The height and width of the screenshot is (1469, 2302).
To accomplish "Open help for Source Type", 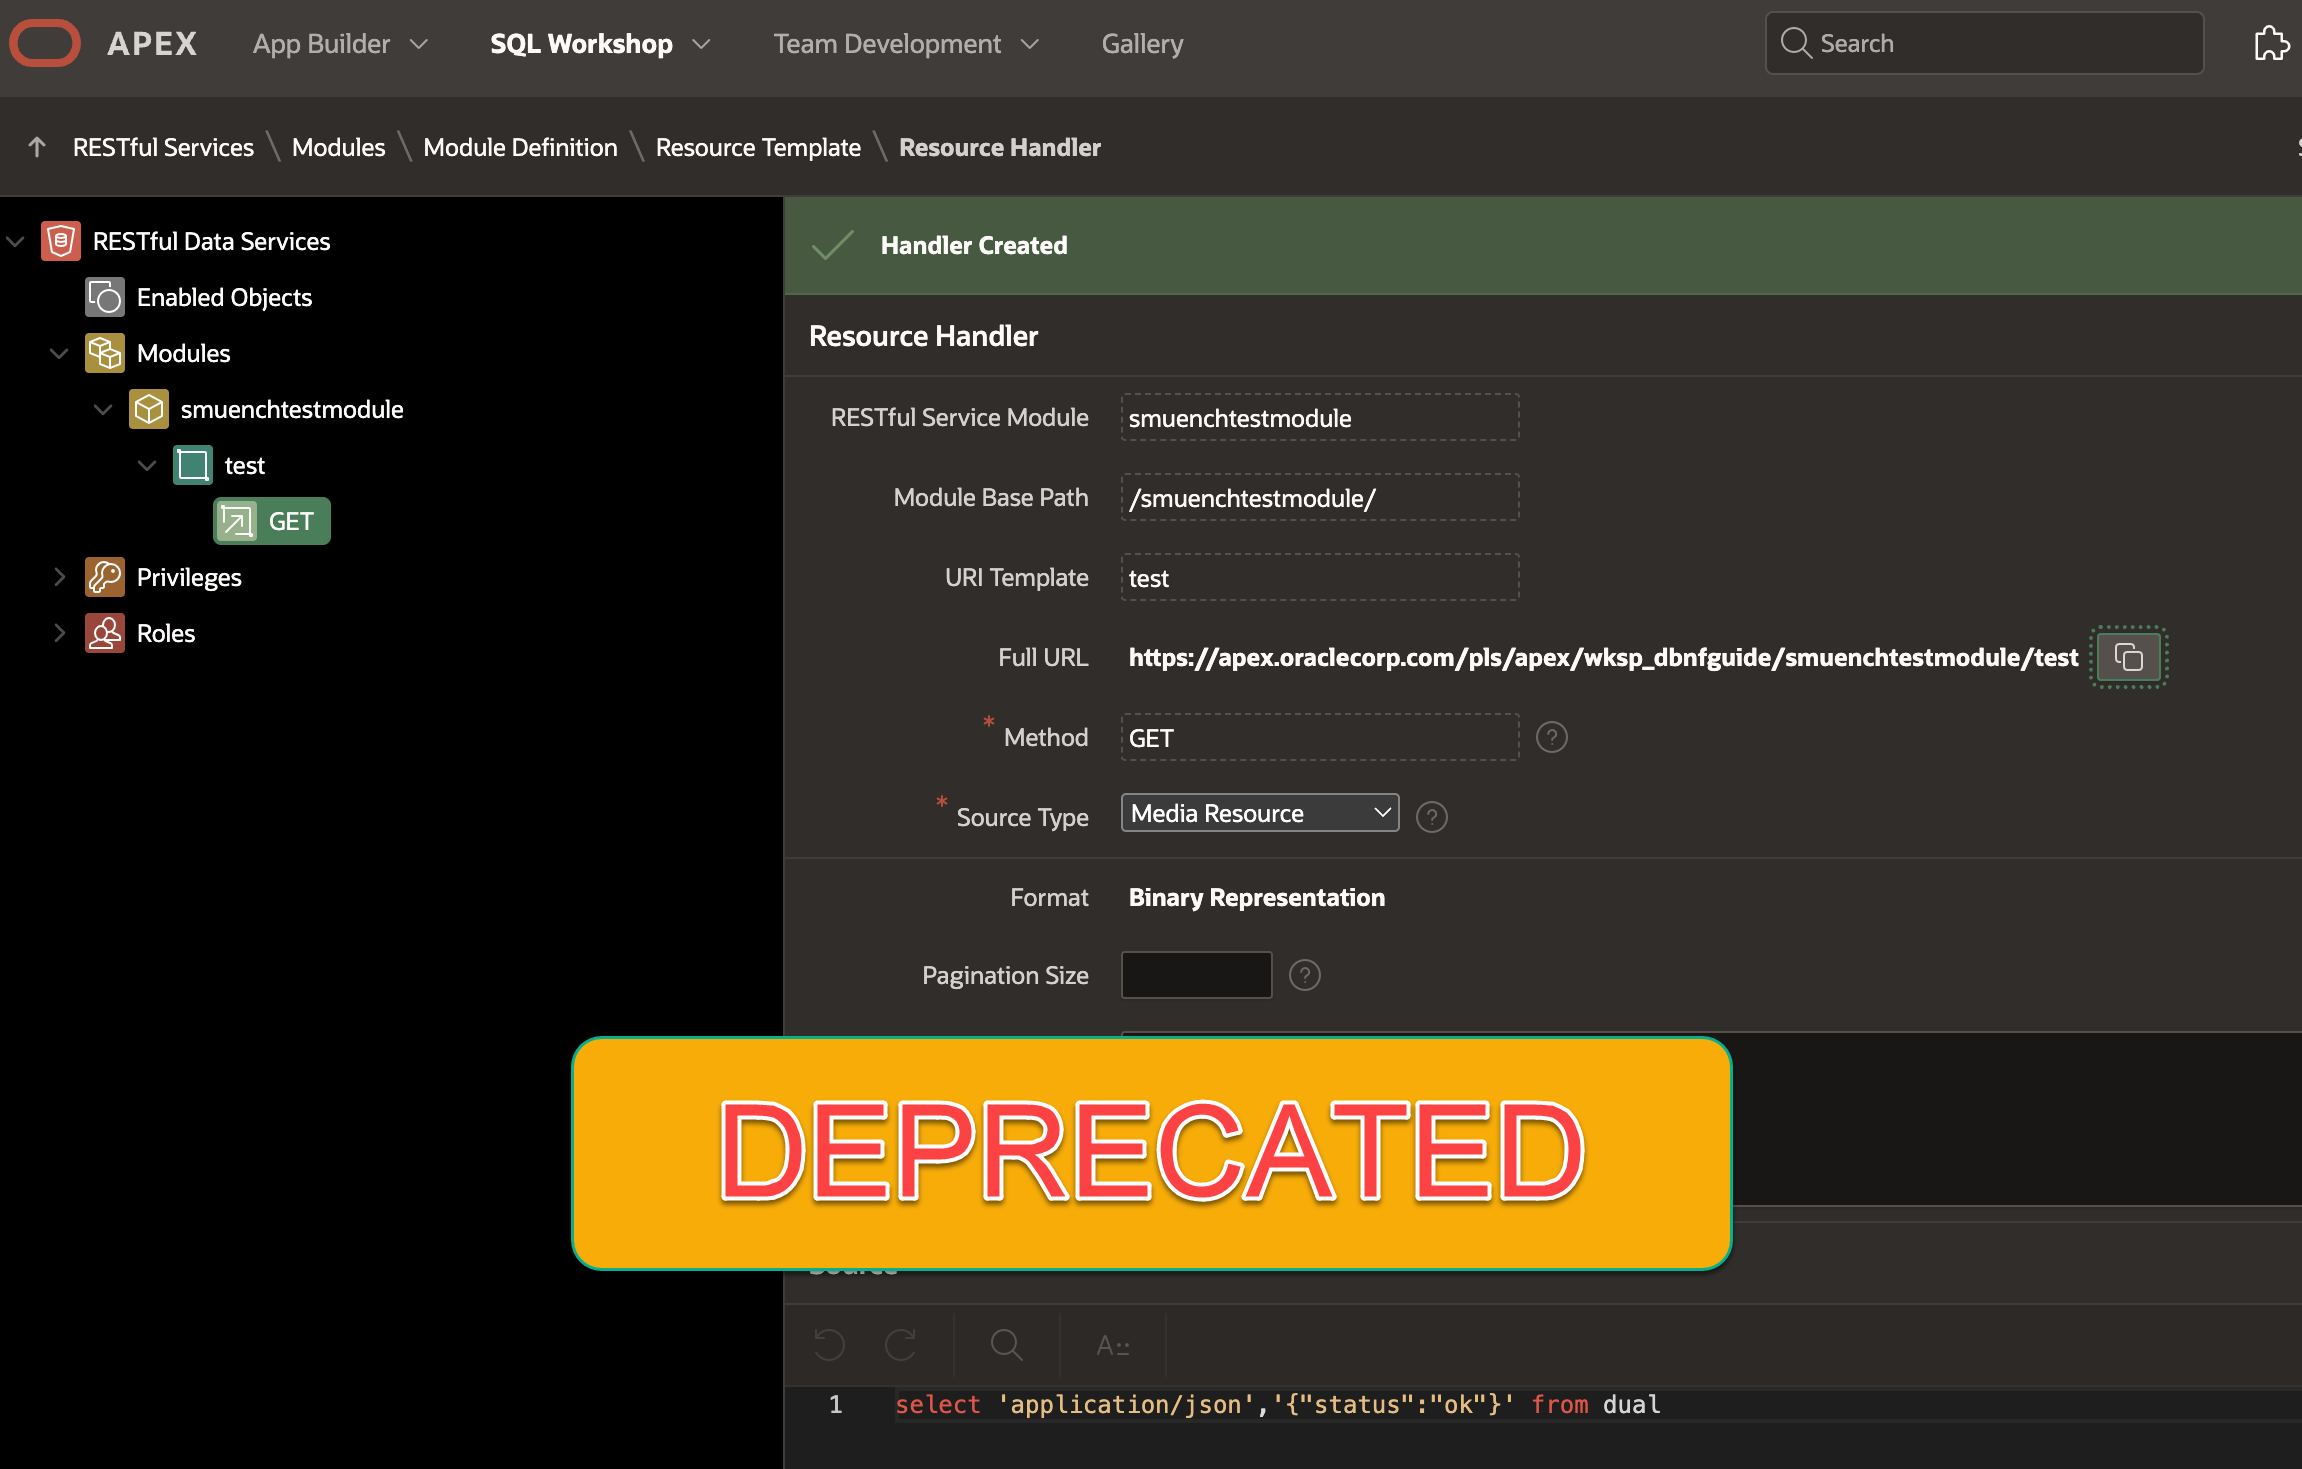I will point(1431,817).
